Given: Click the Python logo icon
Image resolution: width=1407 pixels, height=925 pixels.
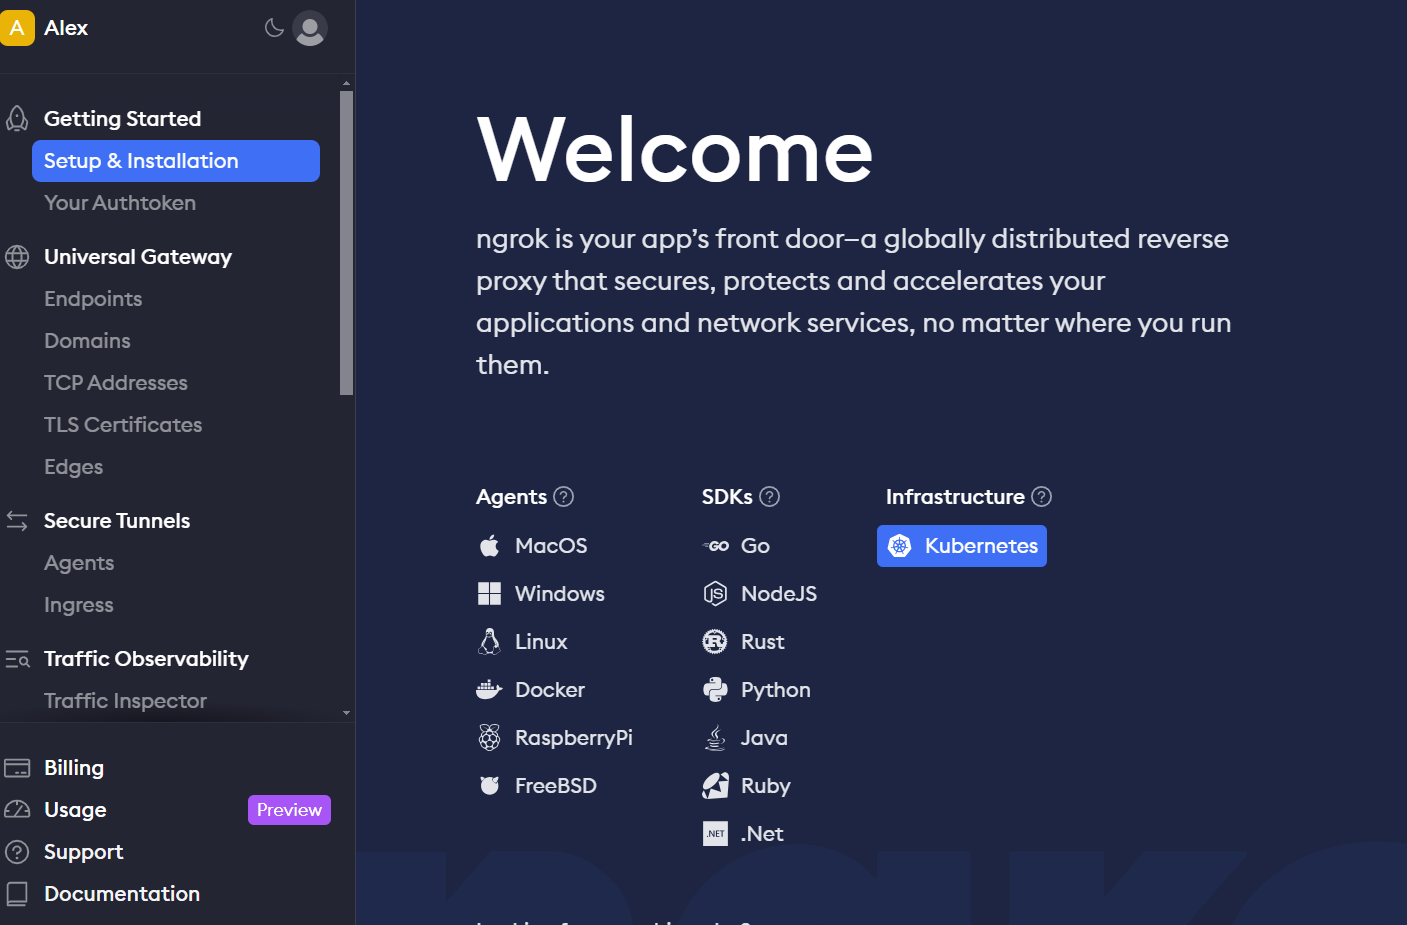Looking at the screenshot, I should click(715, 690).
